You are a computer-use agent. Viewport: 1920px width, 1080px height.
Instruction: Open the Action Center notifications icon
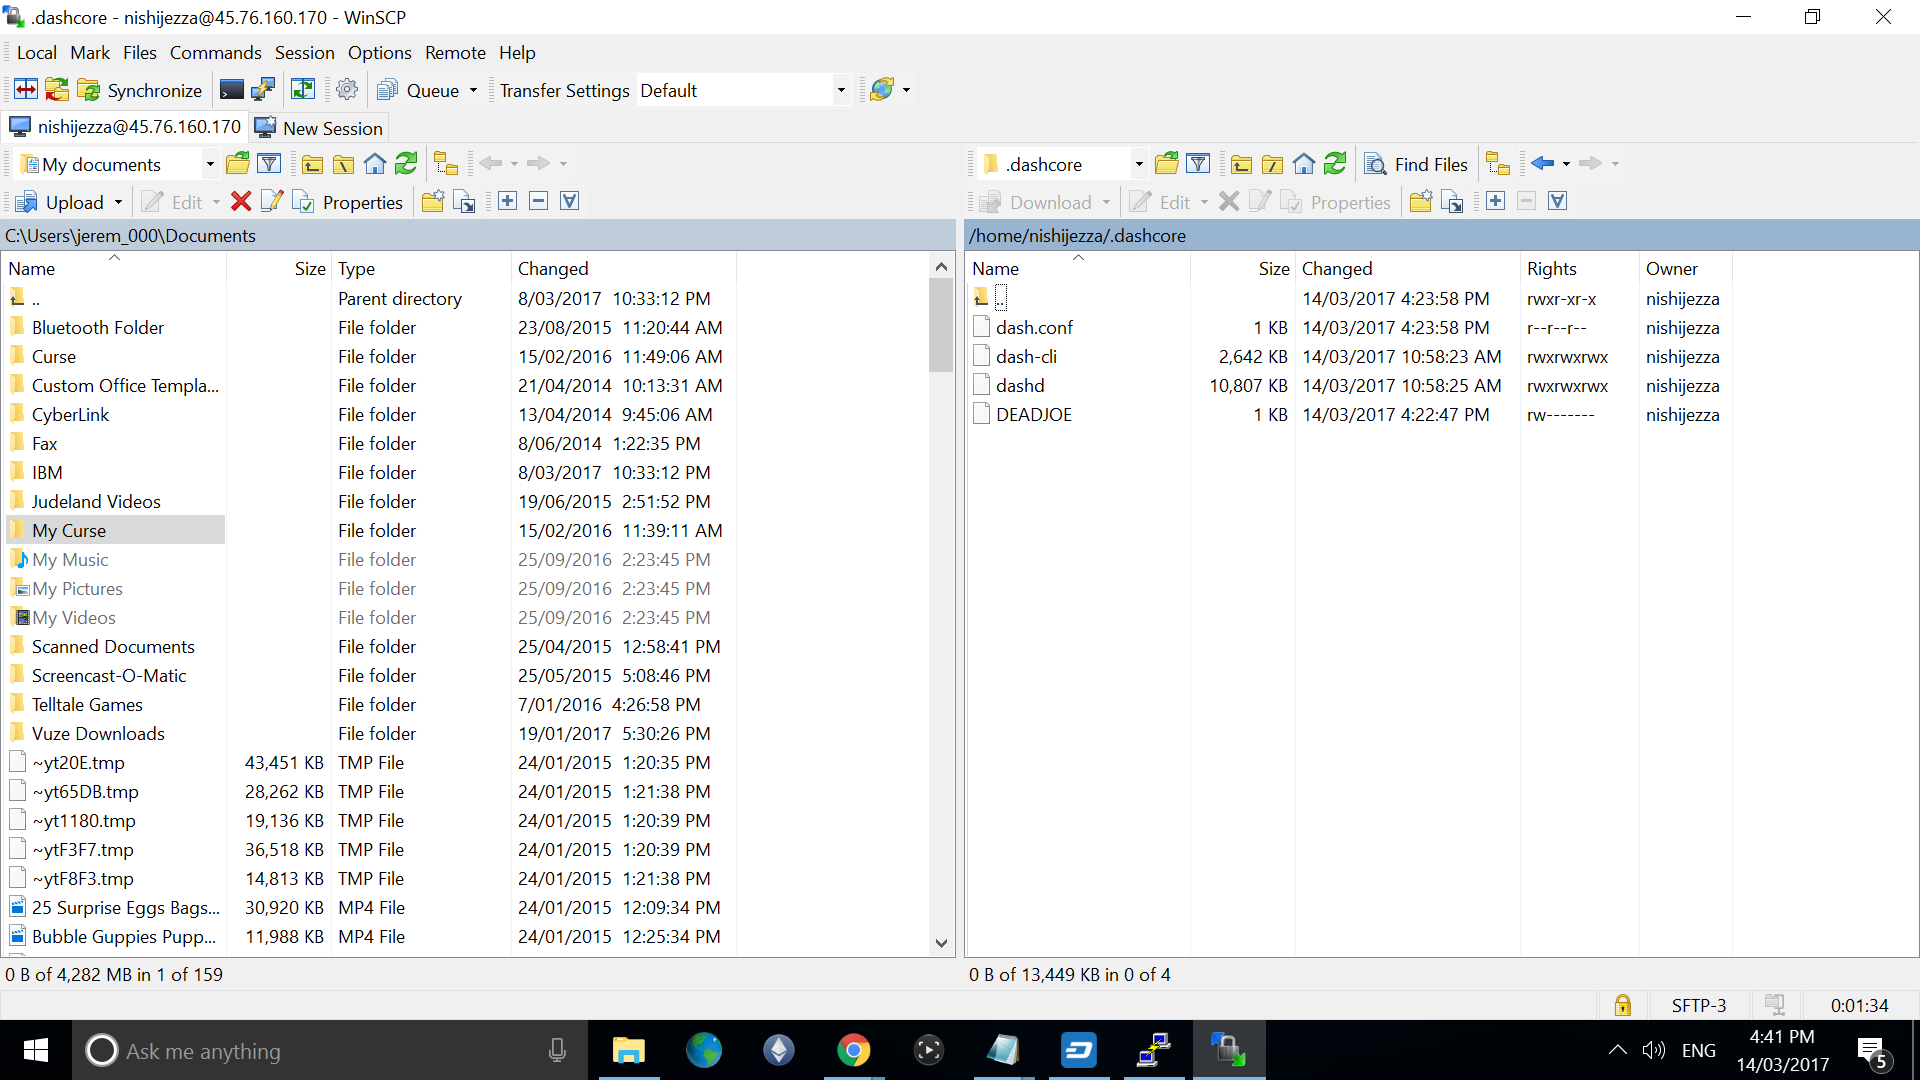coord(1873,1051)
